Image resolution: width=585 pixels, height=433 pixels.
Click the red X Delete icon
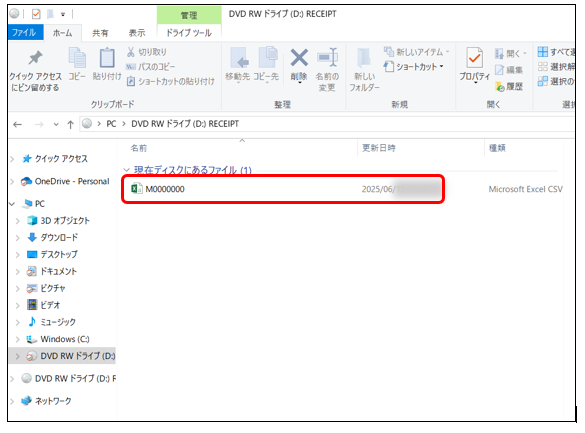pos(299,58)
